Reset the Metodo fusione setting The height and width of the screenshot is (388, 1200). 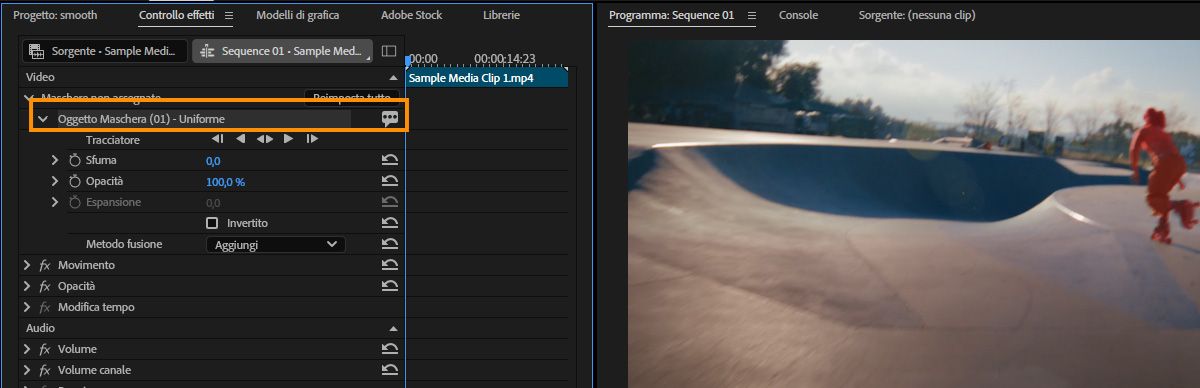390,244
